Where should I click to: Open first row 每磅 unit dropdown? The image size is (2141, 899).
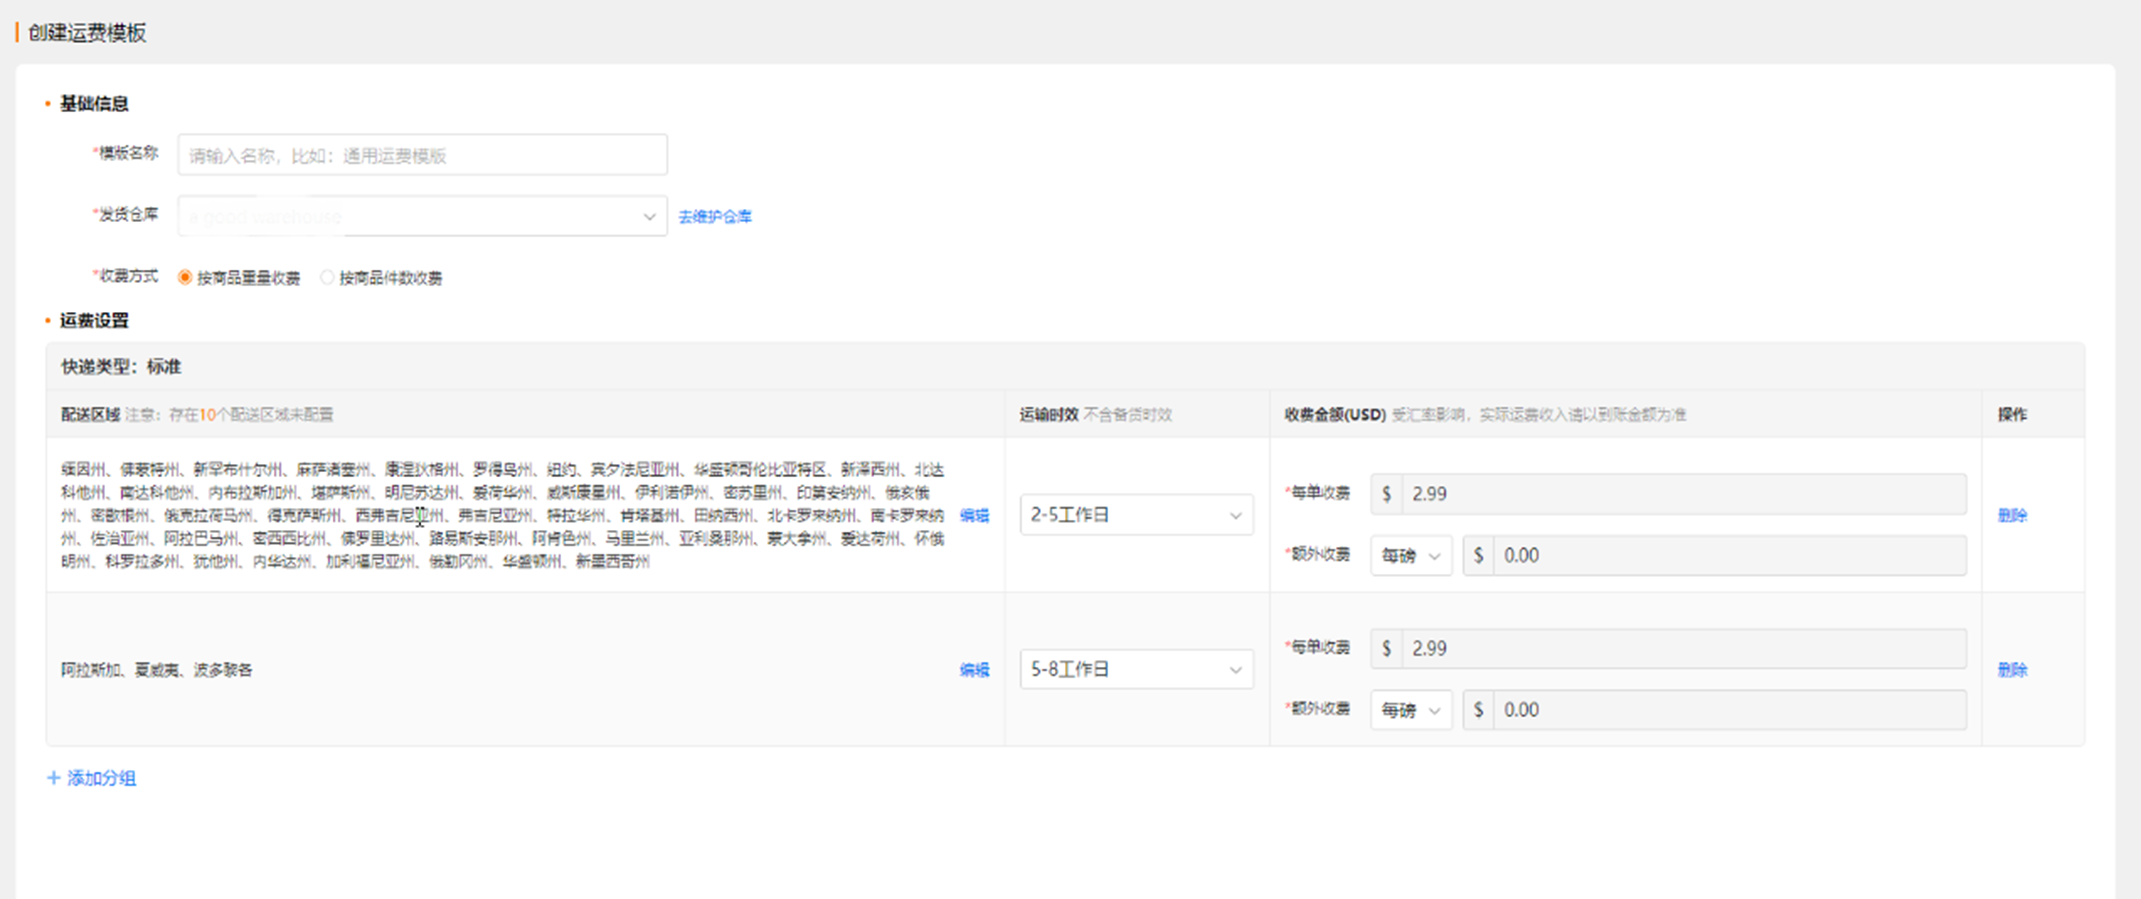[1410, 556]
